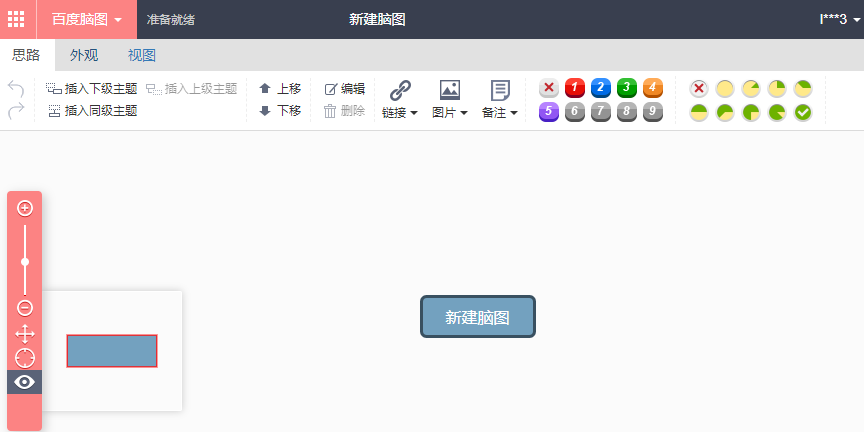864x432 pixels.
Task: Click the navigator thumbnail rectangle
Action: point(112,350)
